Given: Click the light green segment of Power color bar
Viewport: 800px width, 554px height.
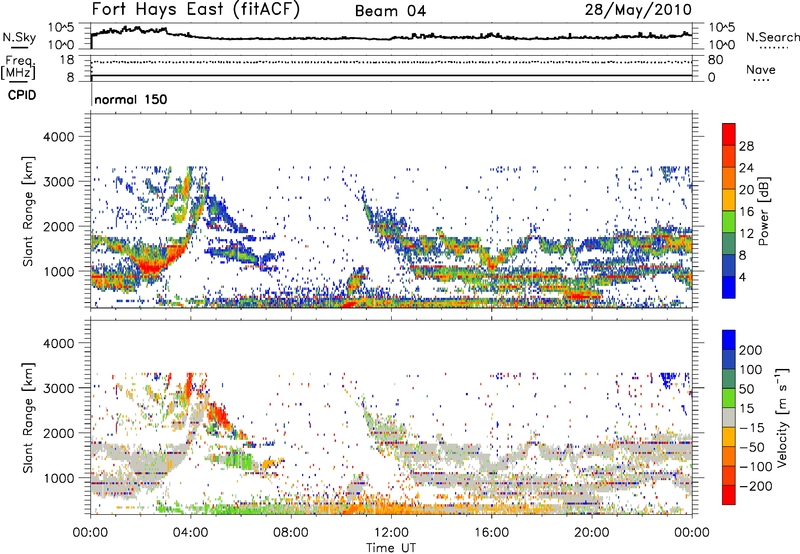Looking at the screenshot, I should tap(729, 222).
